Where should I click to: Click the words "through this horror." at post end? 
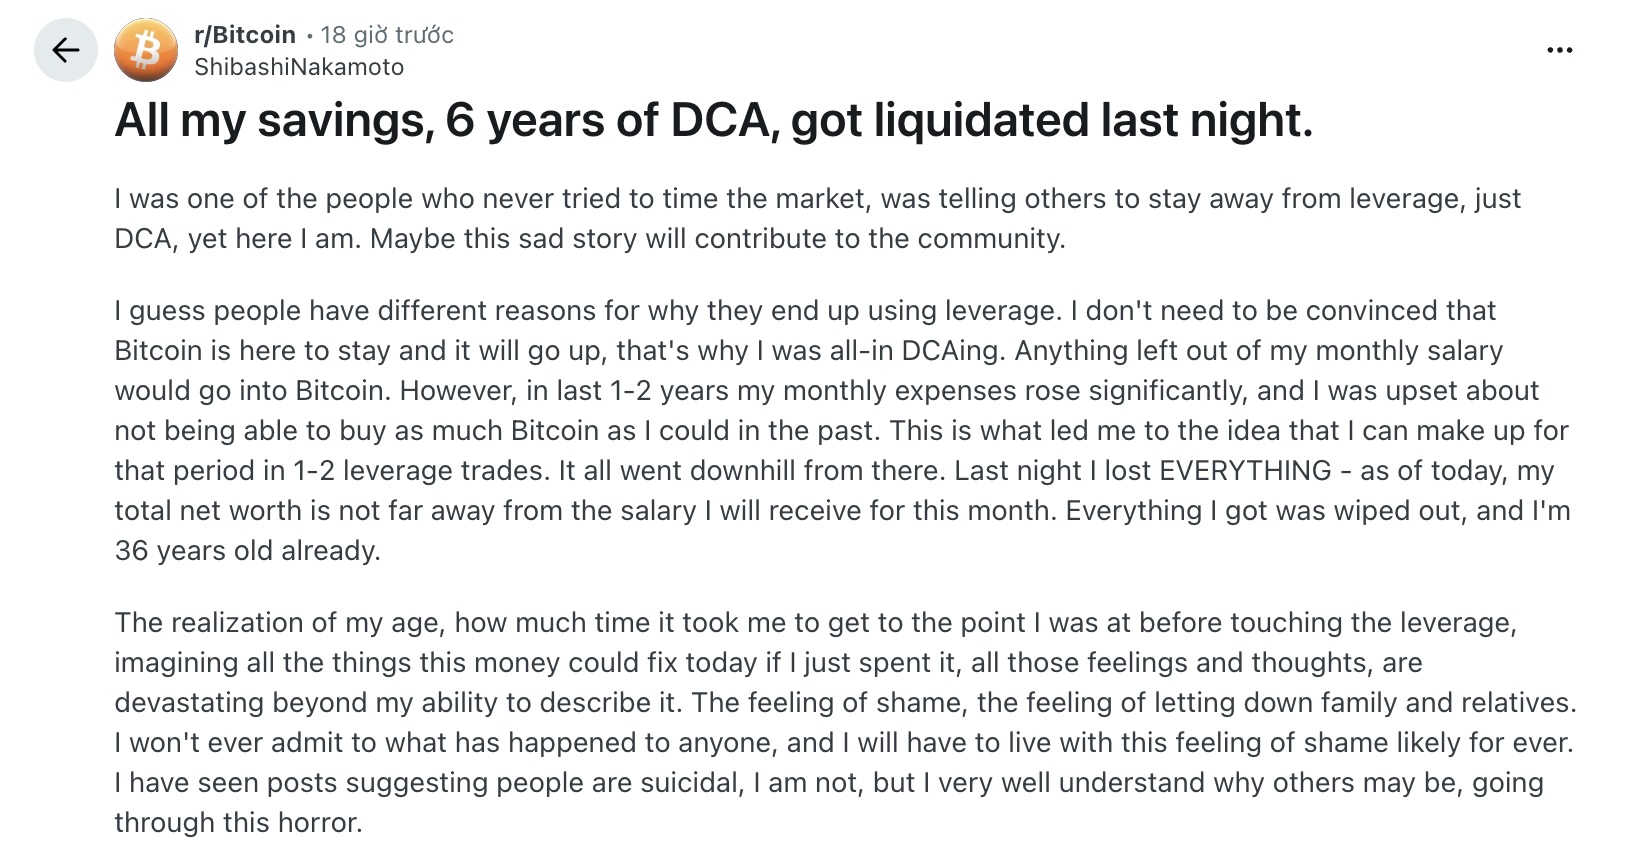pyautogui.click(x=237, y=822)
